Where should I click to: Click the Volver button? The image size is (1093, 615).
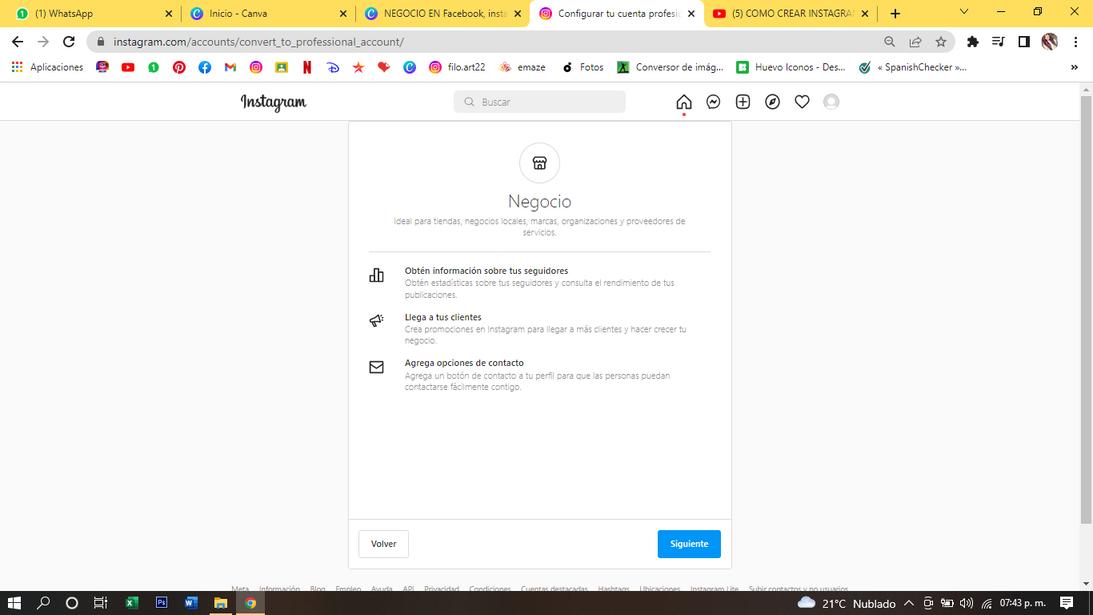click(x=383, y=544)
